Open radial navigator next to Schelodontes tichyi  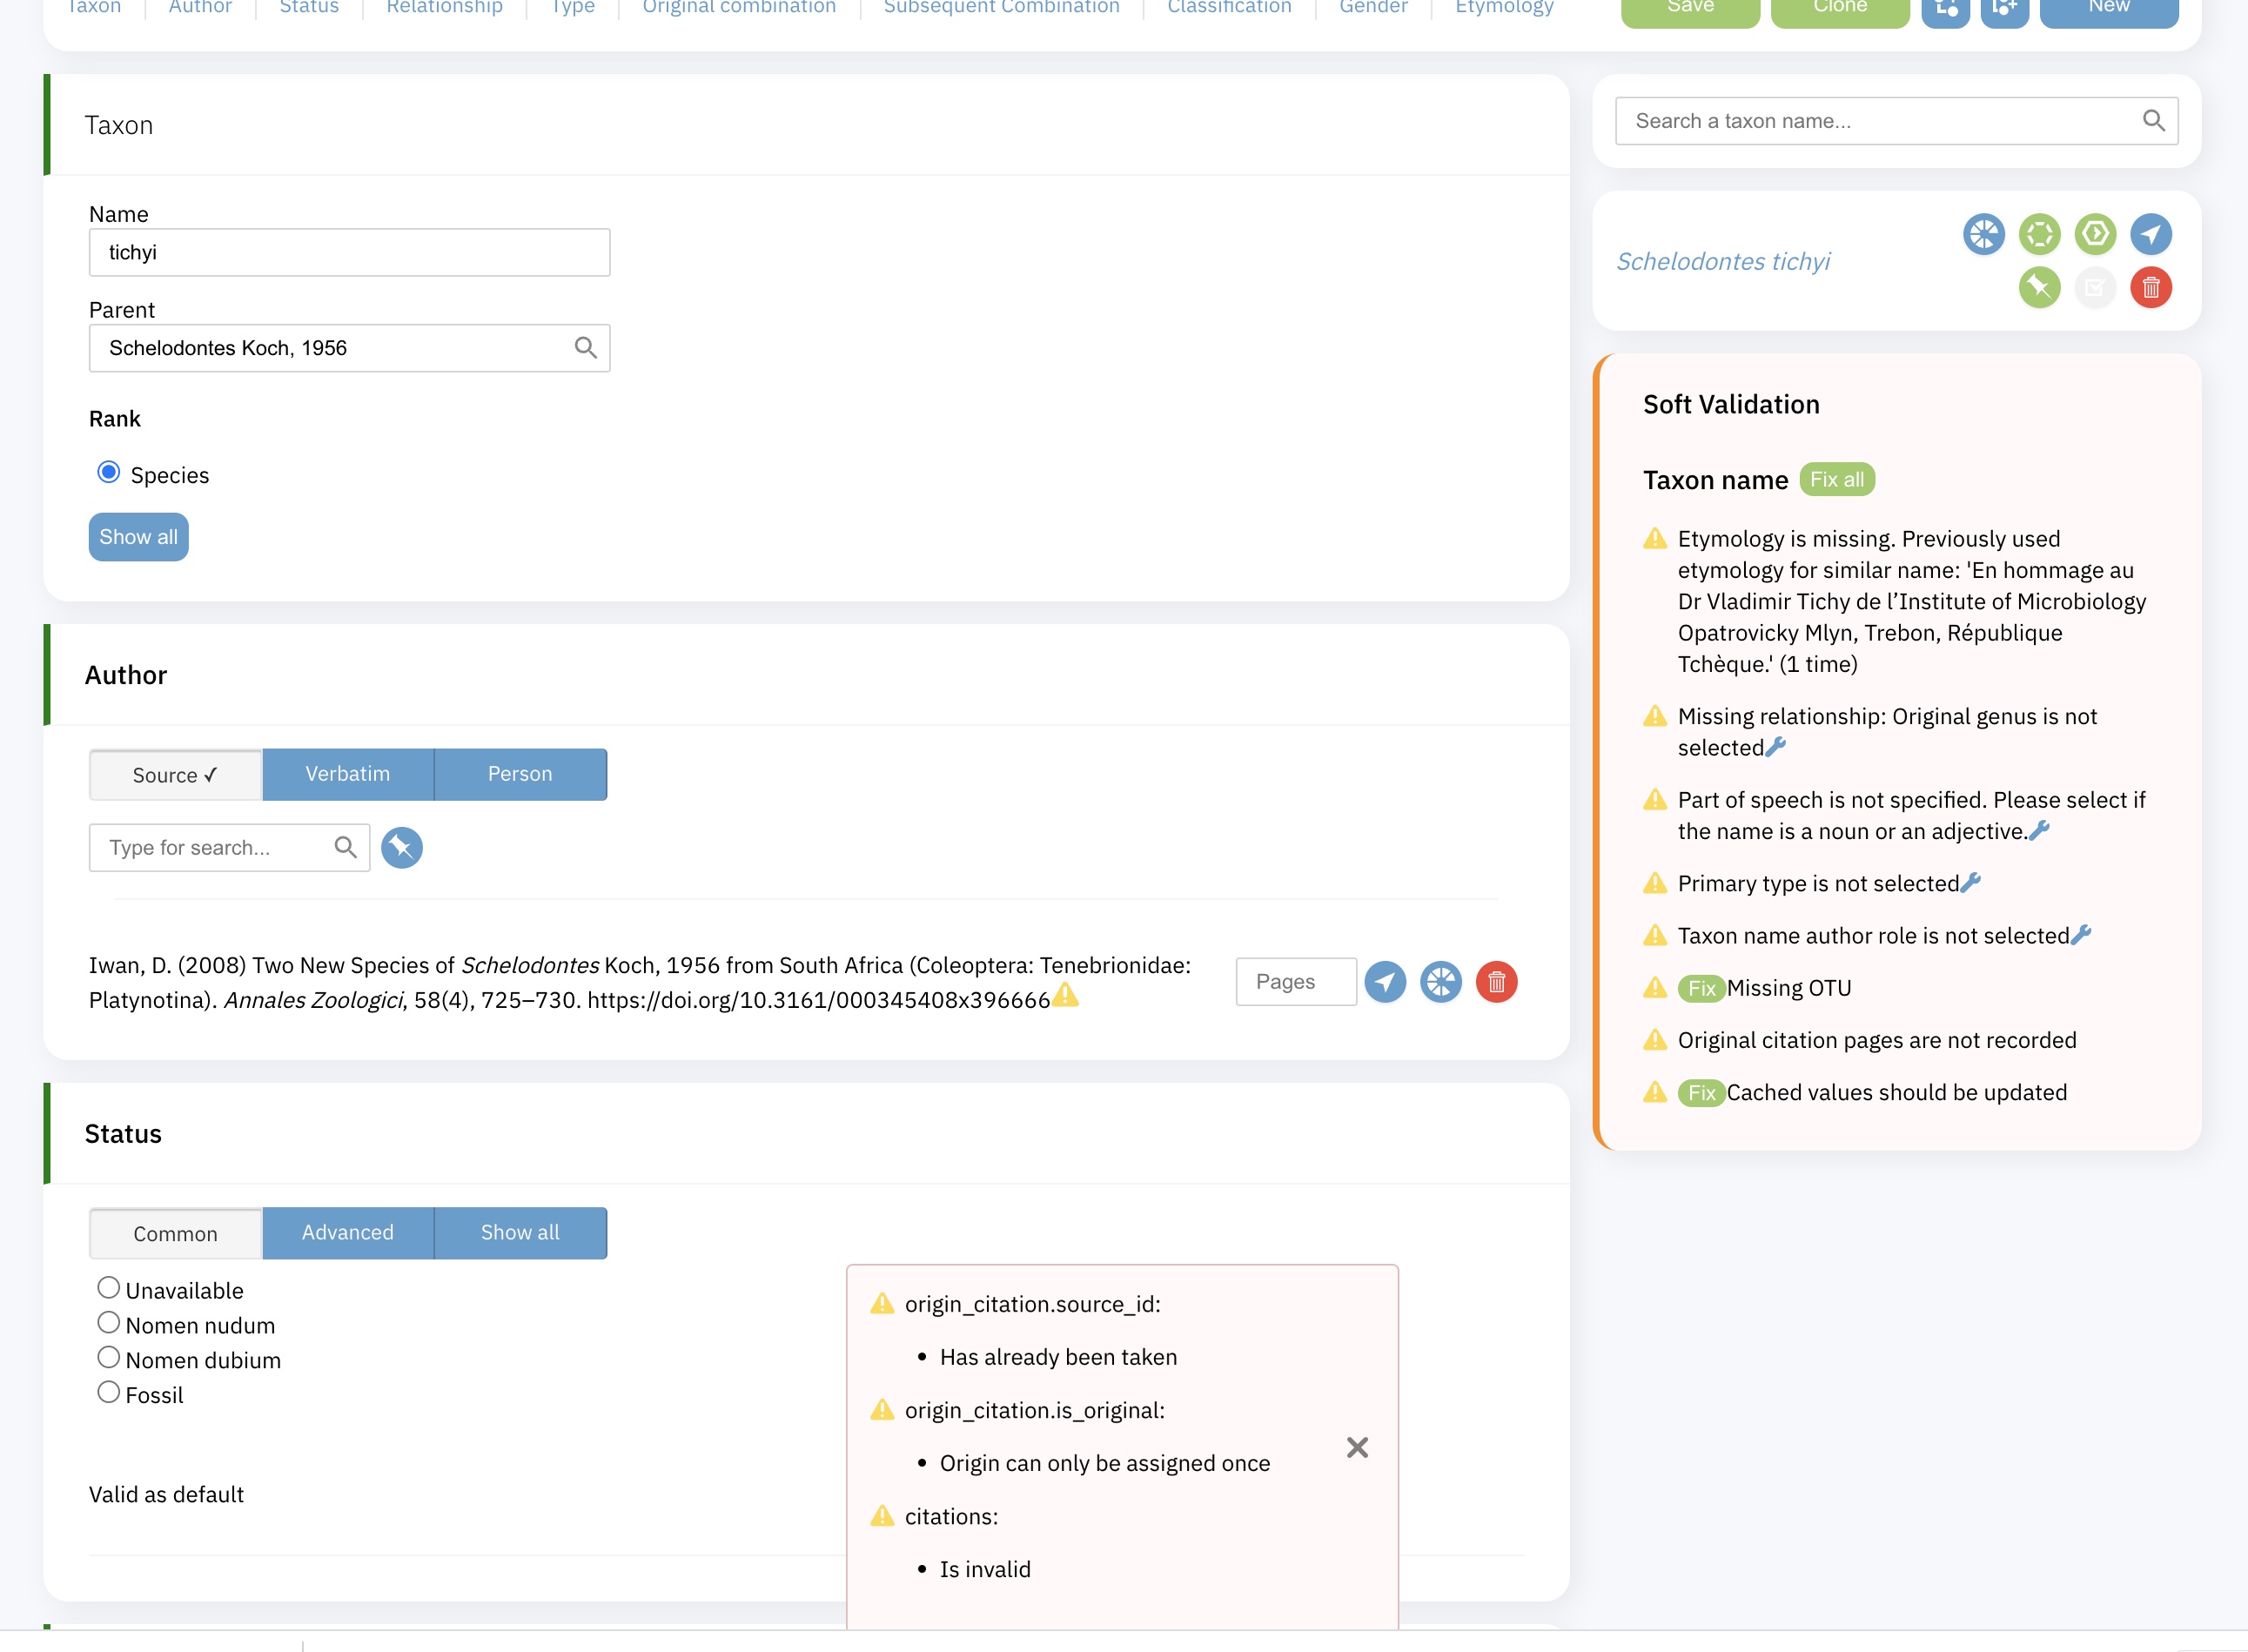click(2151, 234)
